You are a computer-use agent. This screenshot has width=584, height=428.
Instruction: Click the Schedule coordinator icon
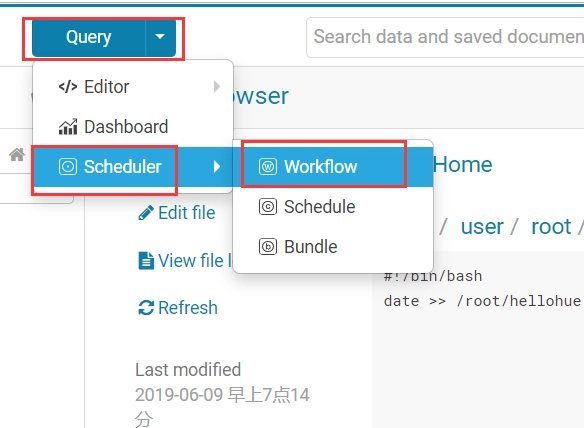pos(268,207)
